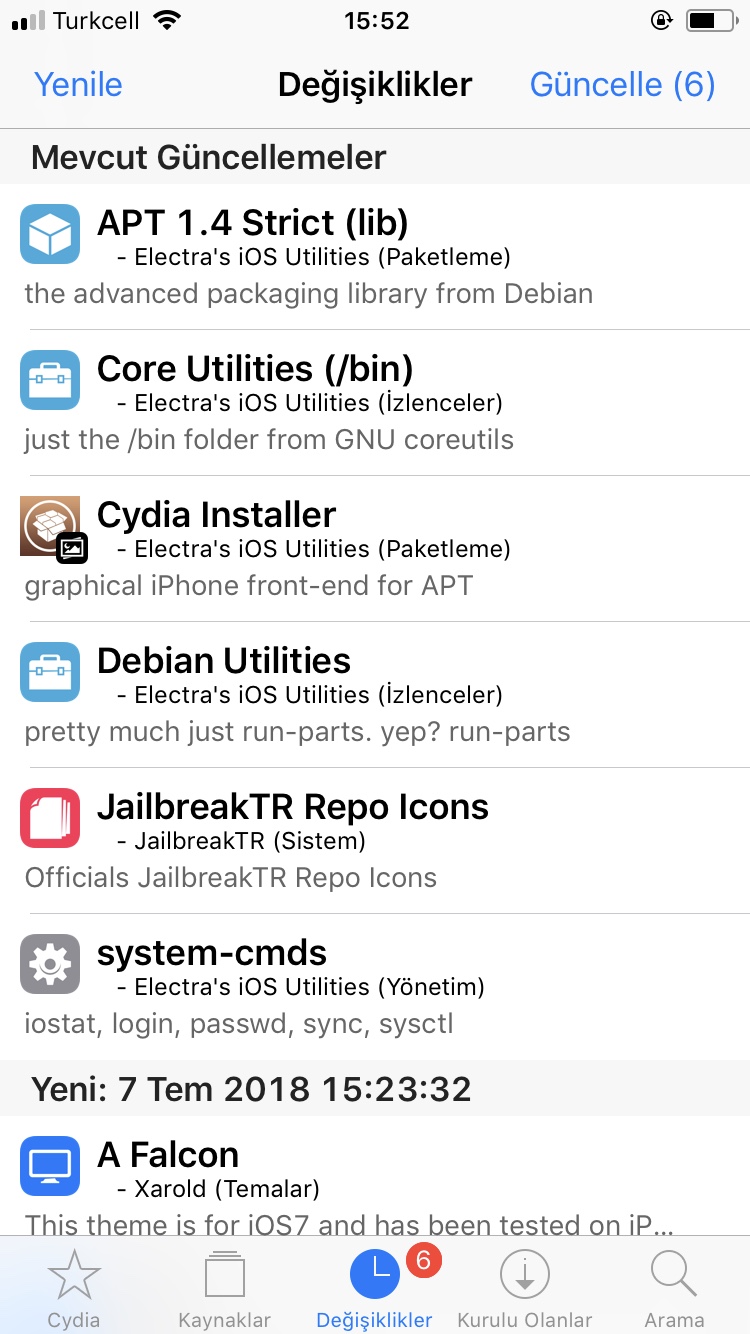Tap the Cydia Installer box icon

[50, 526]
